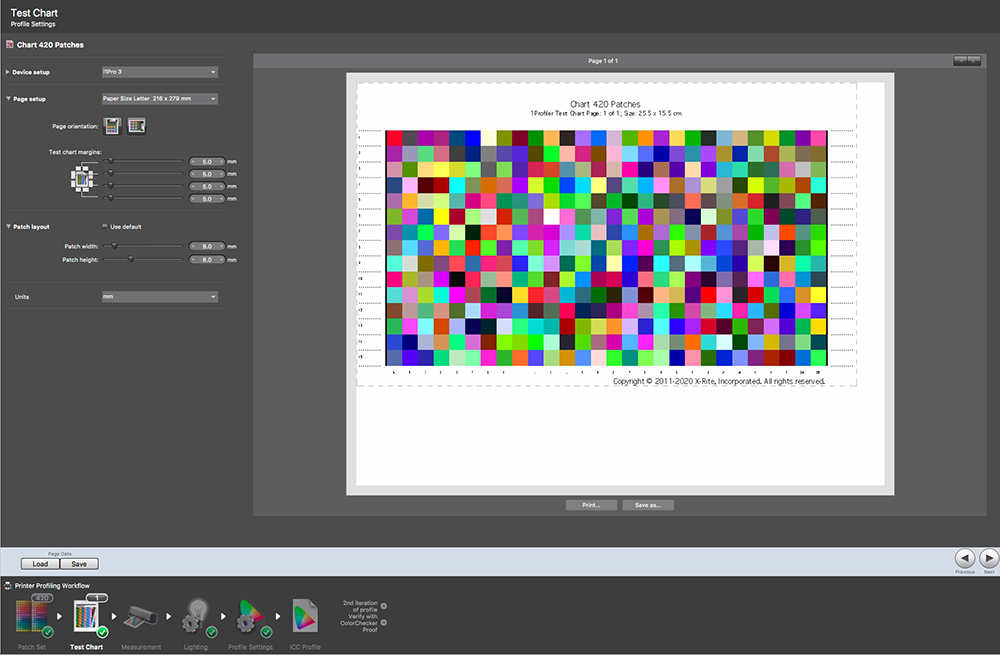Open the device dropdown showing i1Pro 3
This screenshot has width=1000, height=655.
(159, 72)
